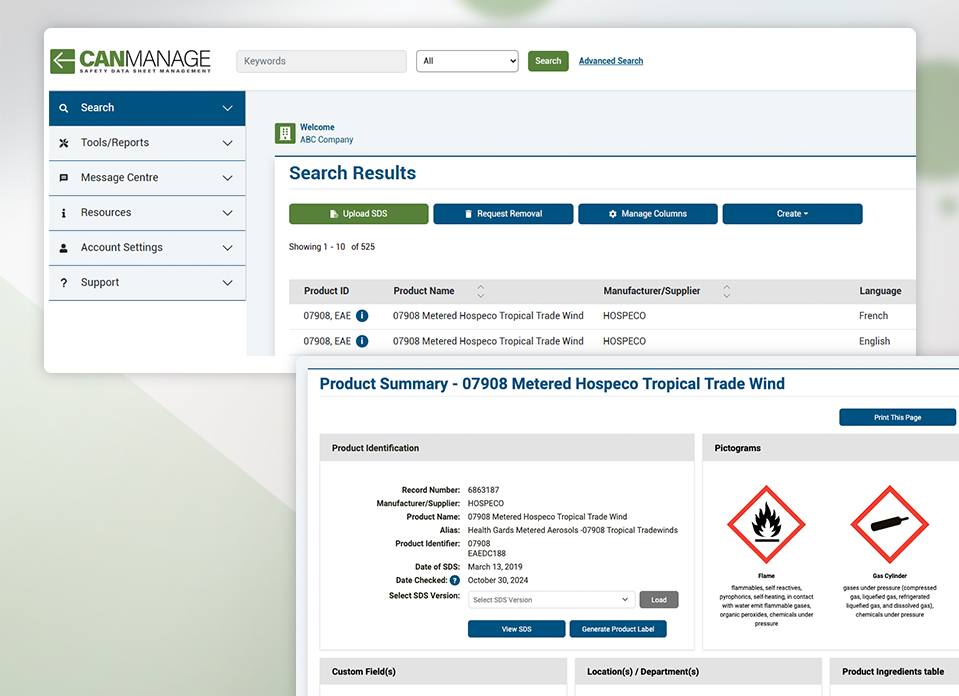Open the Support menu item
959x696 pixels.
pyautogui.click(x=147, y=283)
